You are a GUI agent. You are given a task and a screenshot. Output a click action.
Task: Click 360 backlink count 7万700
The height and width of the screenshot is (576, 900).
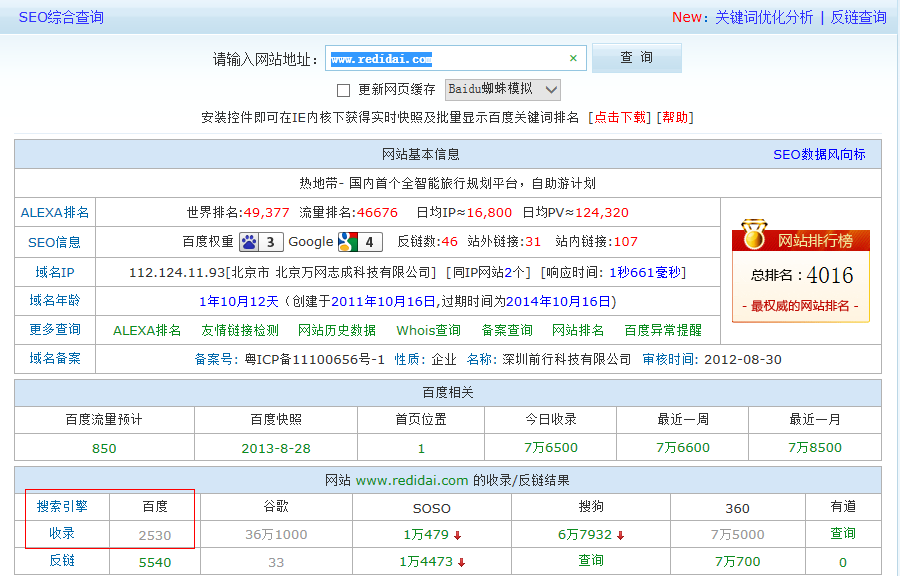[738, 562]
